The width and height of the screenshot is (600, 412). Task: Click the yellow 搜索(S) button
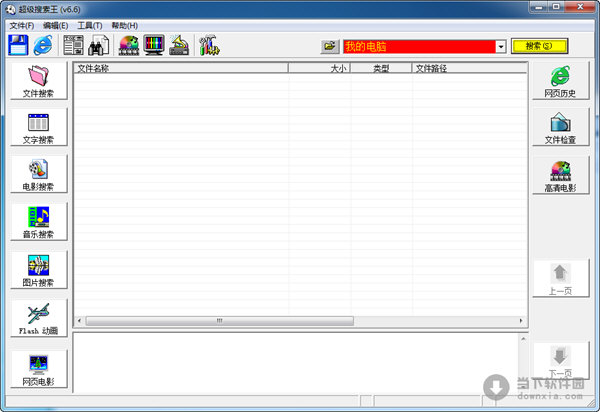coord(539,46)
